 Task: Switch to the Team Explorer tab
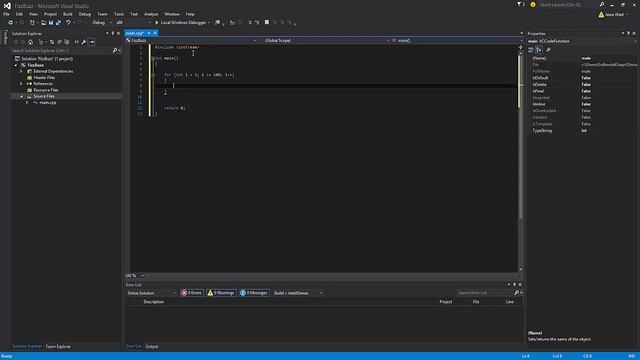pyautogui.click(x=58, y=346)
